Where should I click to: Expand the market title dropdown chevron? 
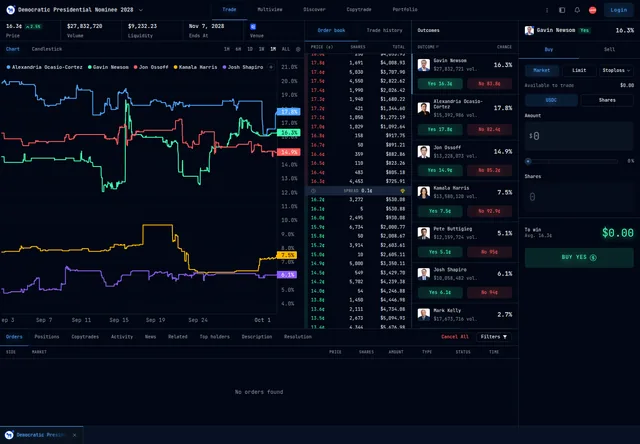tap(141, 10)
